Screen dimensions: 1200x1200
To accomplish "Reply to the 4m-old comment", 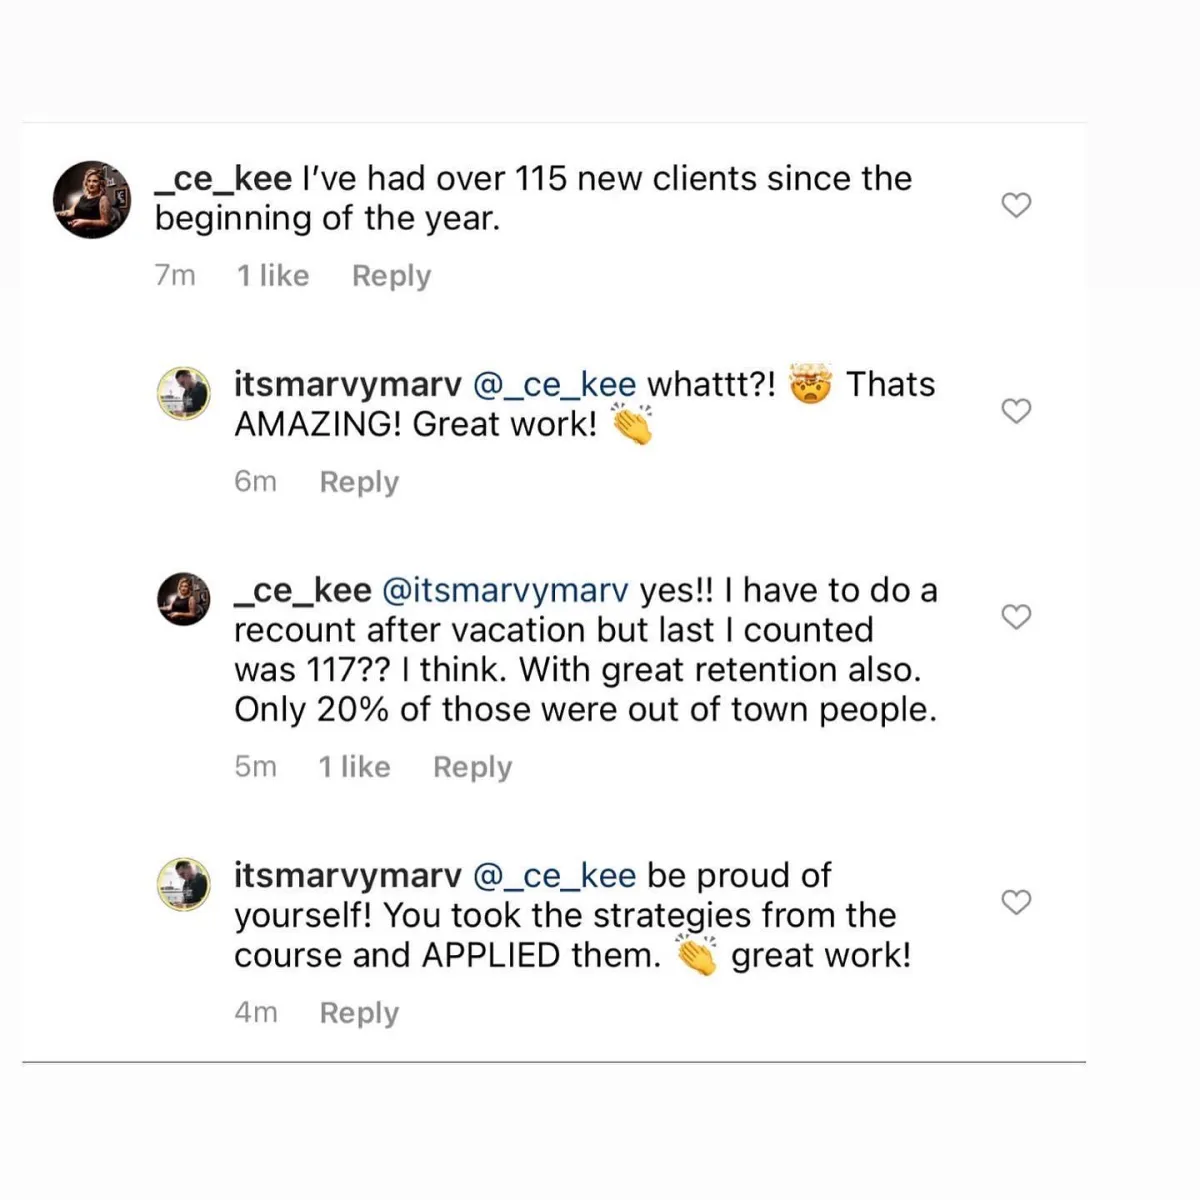I will click(x=359, y=1013).
